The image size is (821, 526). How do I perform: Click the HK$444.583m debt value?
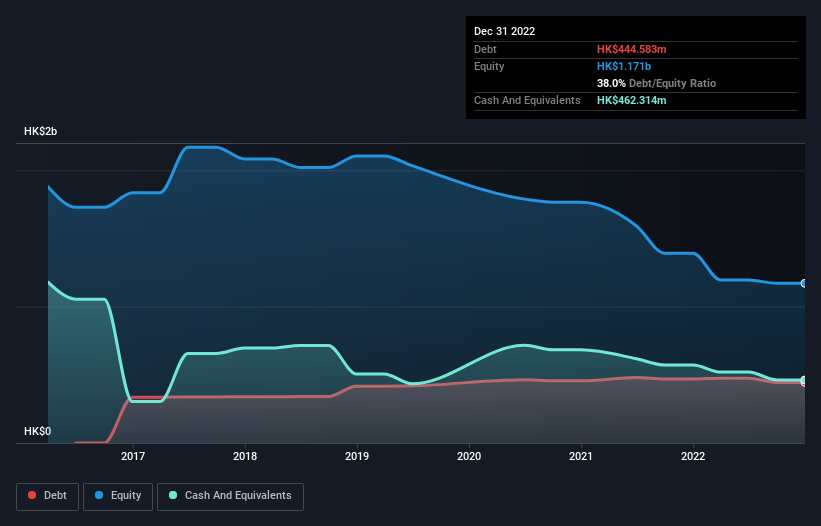[631, 49]
